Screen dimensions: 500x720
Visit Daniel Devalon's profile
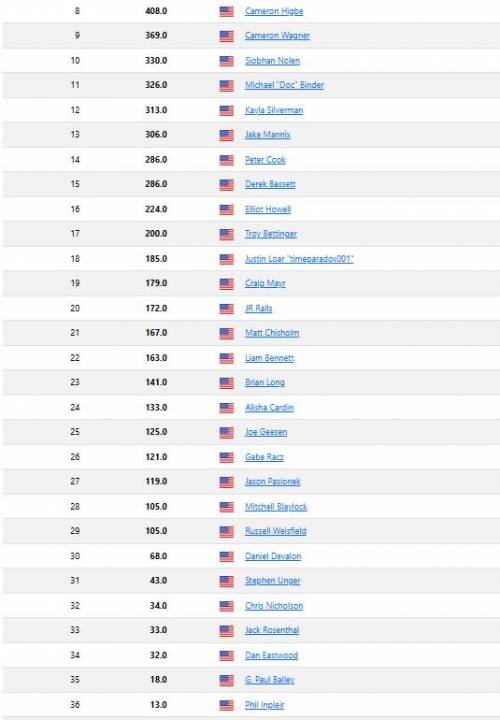point(273,556)
